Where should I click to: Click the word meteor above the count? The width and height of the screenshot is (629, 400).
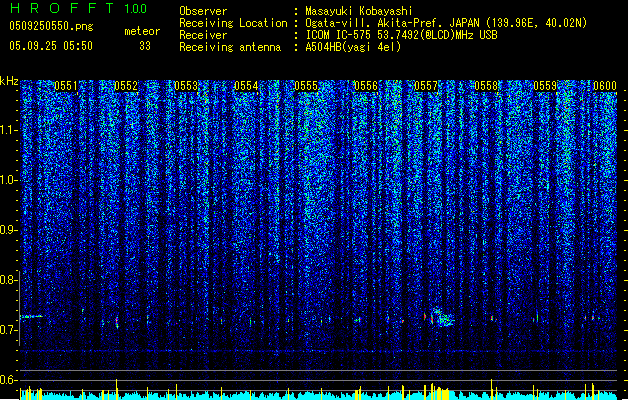142,31
